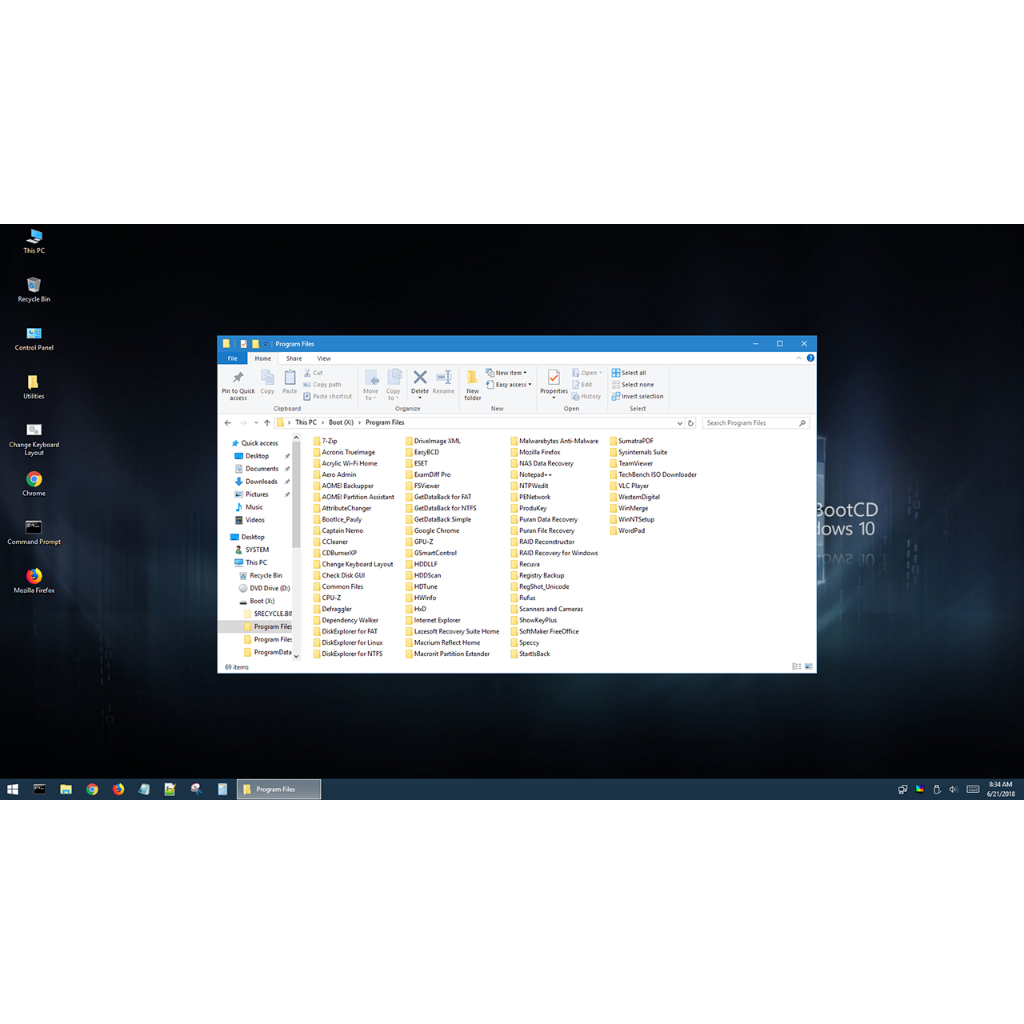Click Invert selection in ribbon
The height and width of the screenshot is (1024, 1024).
[x=637, y=396]
